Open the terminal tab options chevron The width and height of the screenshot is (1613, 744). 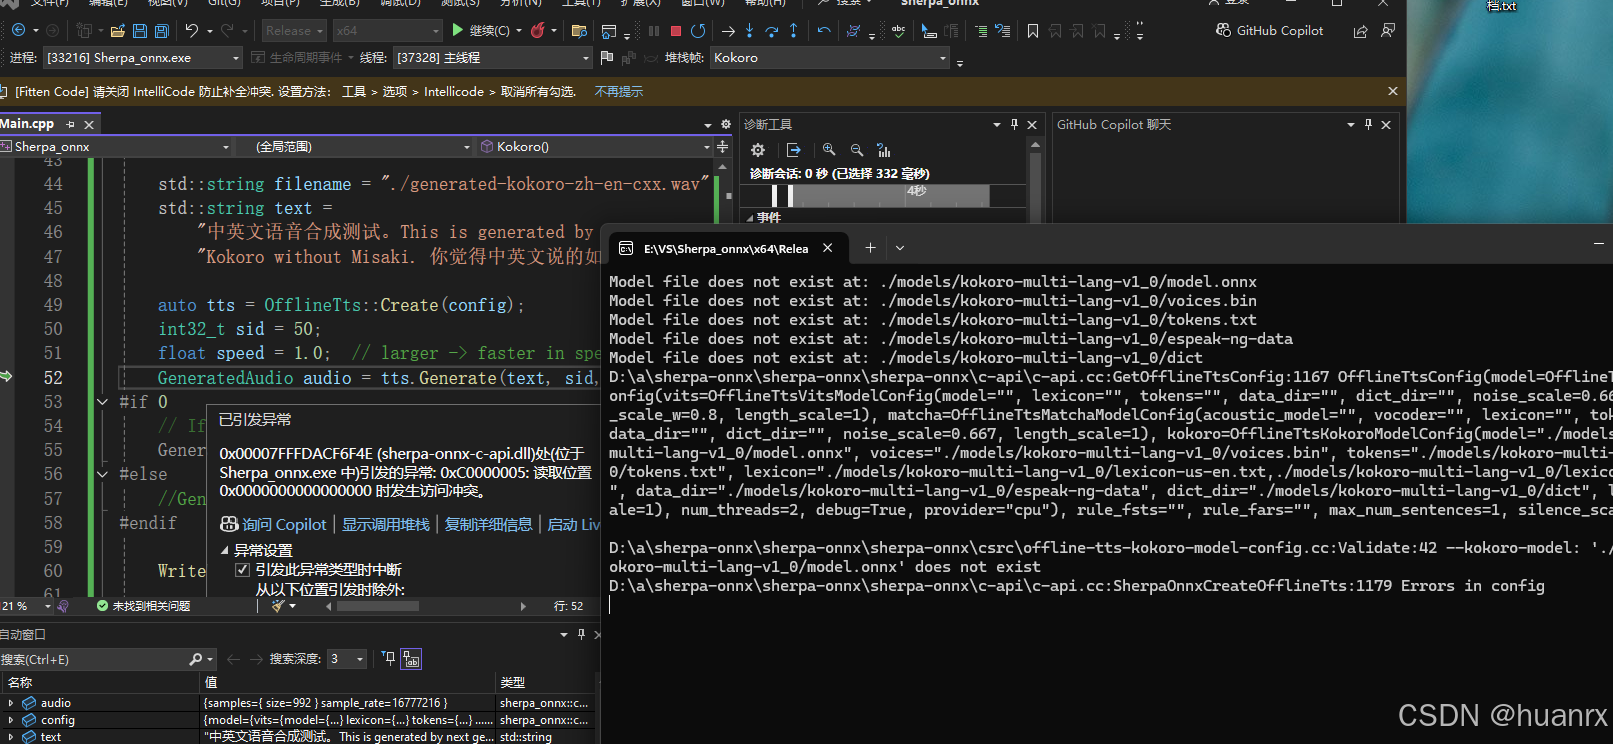(x=900, y=248)
